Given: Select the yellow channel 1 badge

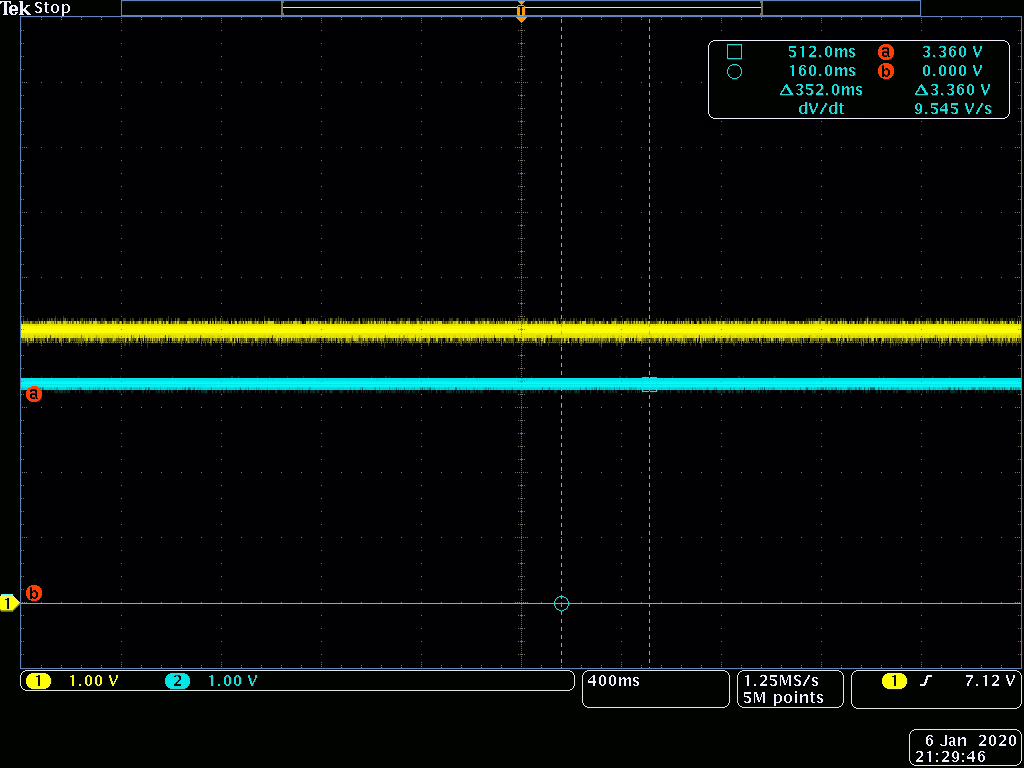Looking at the screenshot, I should 38,681.
